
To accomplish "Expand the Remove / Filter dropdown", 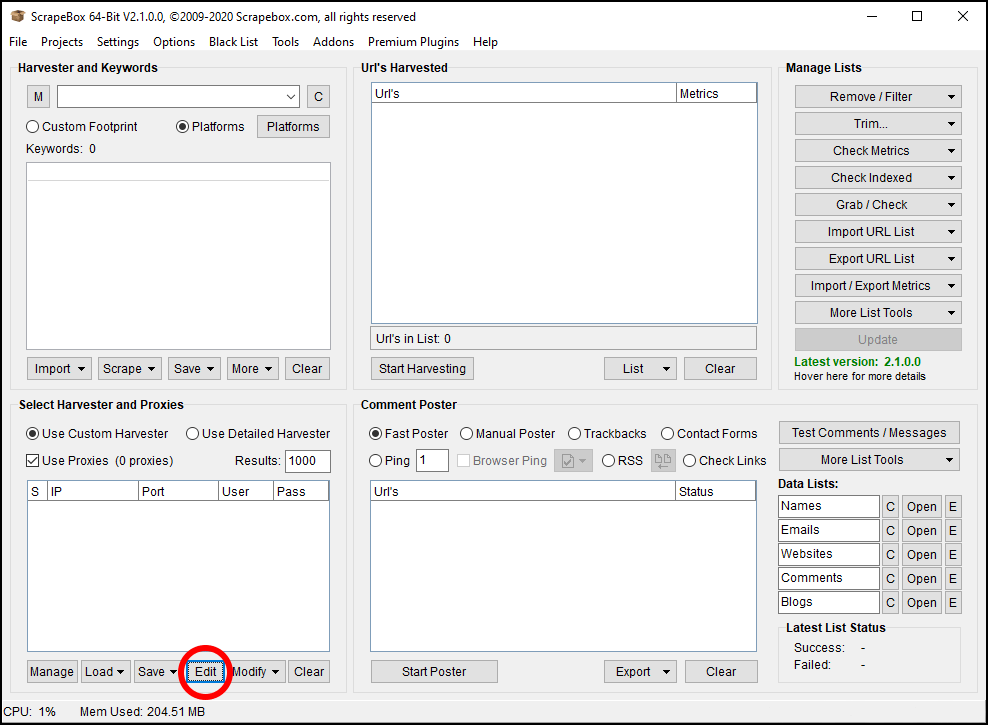I will tap(878, 97).
